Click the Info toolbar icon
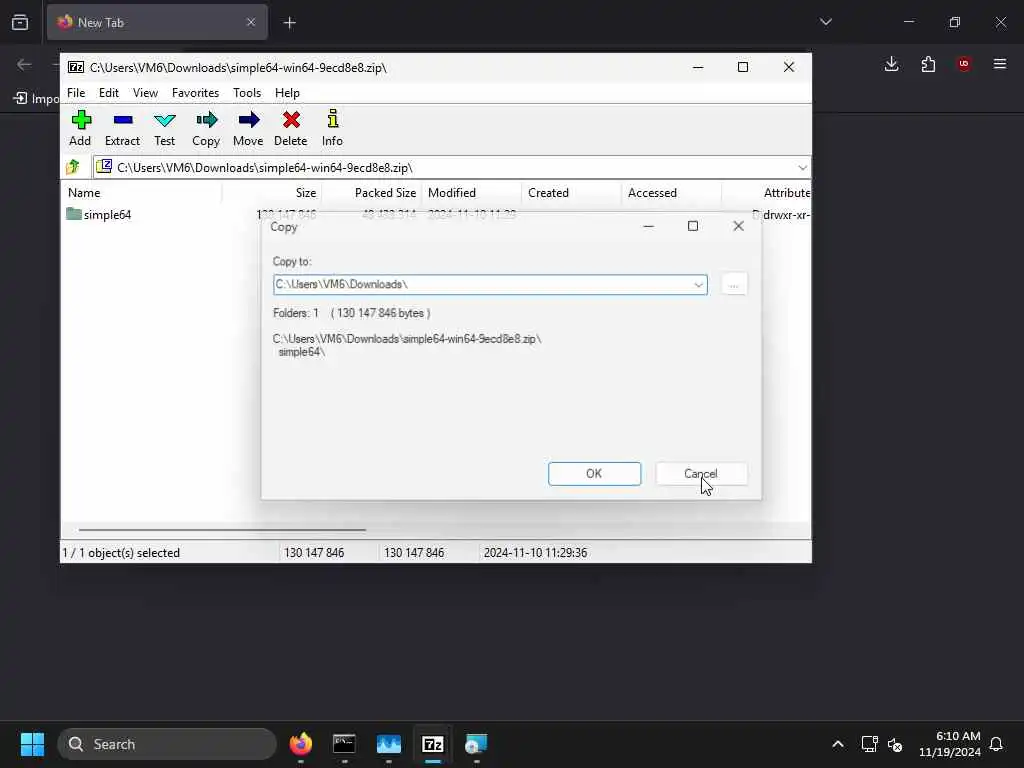The image size is (1024, 768). 332,119
